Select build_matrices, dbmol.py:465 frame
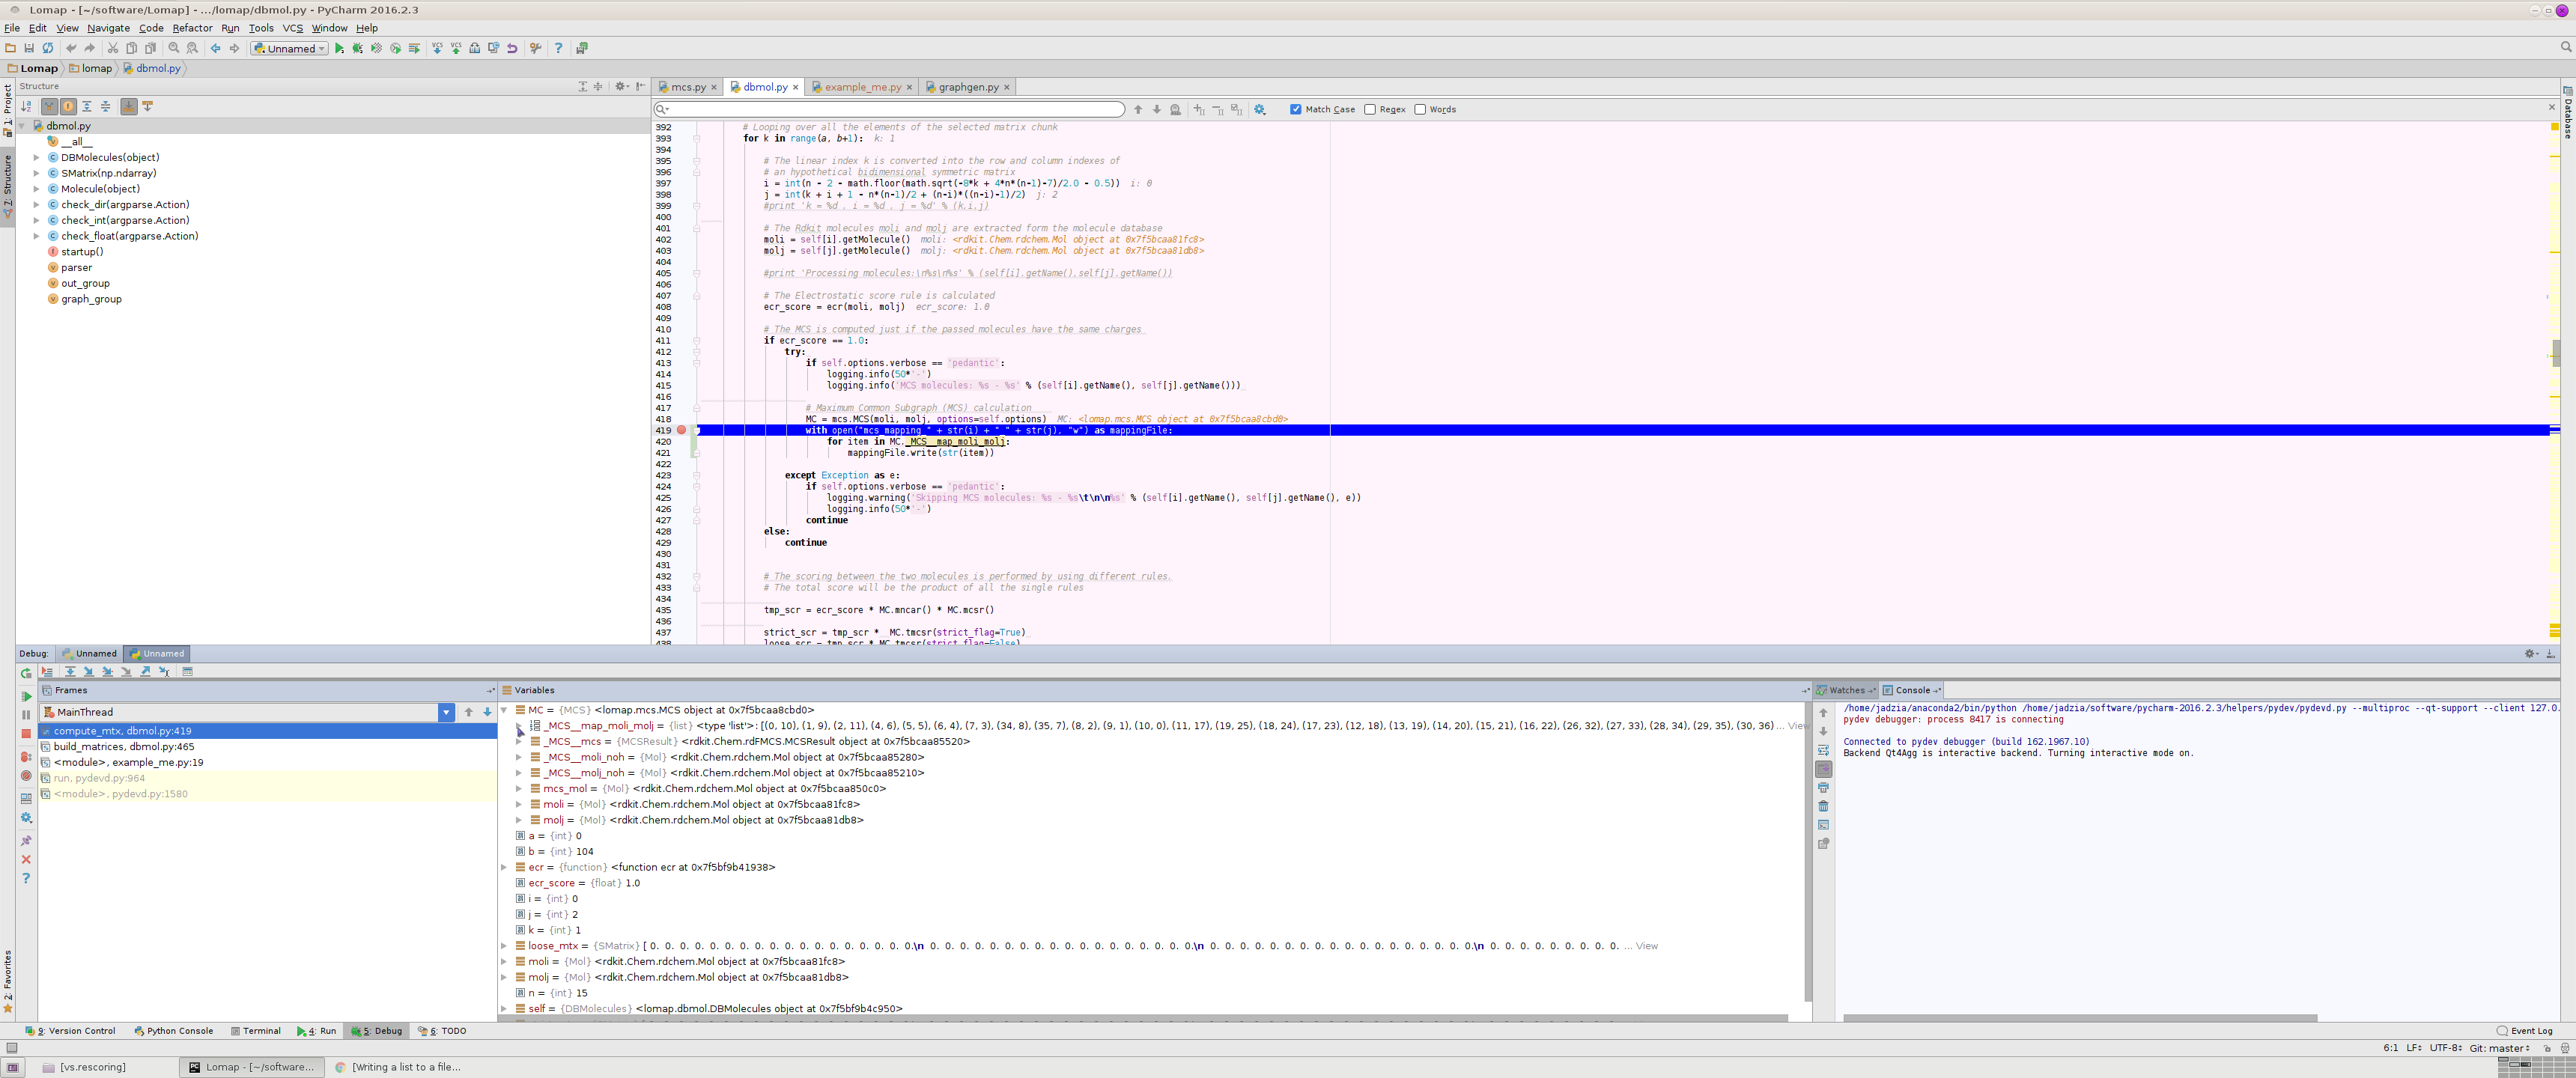Screen dimensions: 2576x1078 pos(267,747)
